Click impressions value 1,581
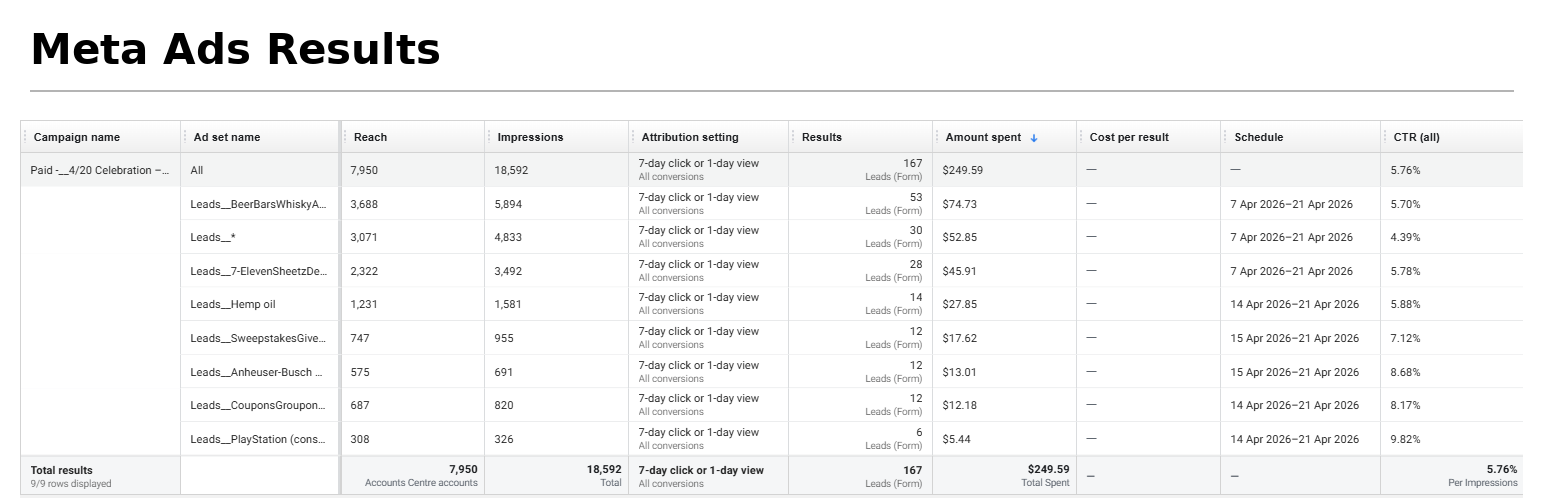This screenshot has height=498, width=1543. 508,304
